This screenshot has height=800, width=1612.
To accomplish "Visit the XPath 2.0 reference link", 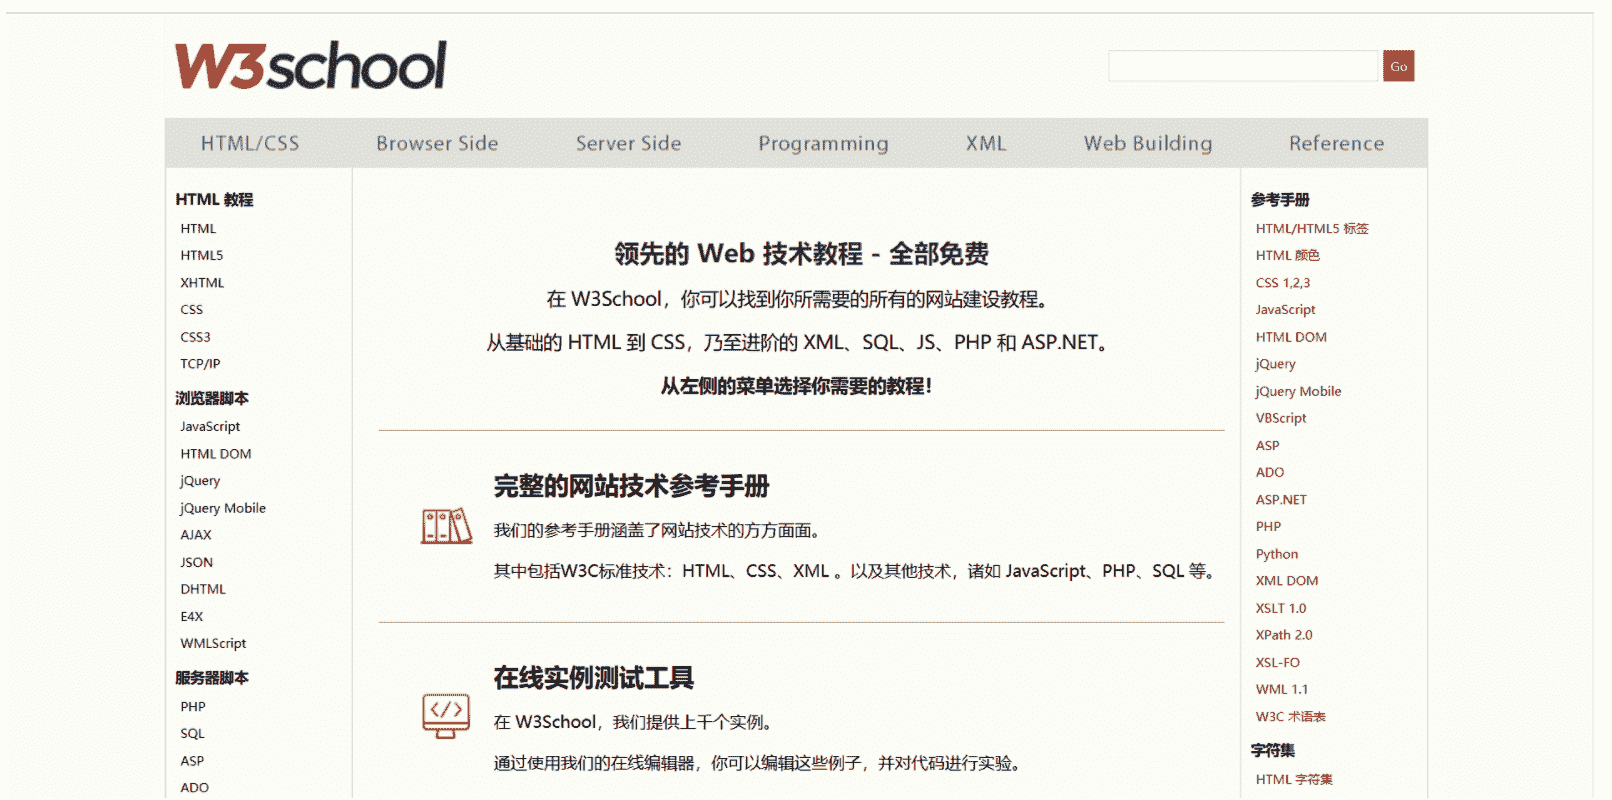I will [x=1284, y=635].
